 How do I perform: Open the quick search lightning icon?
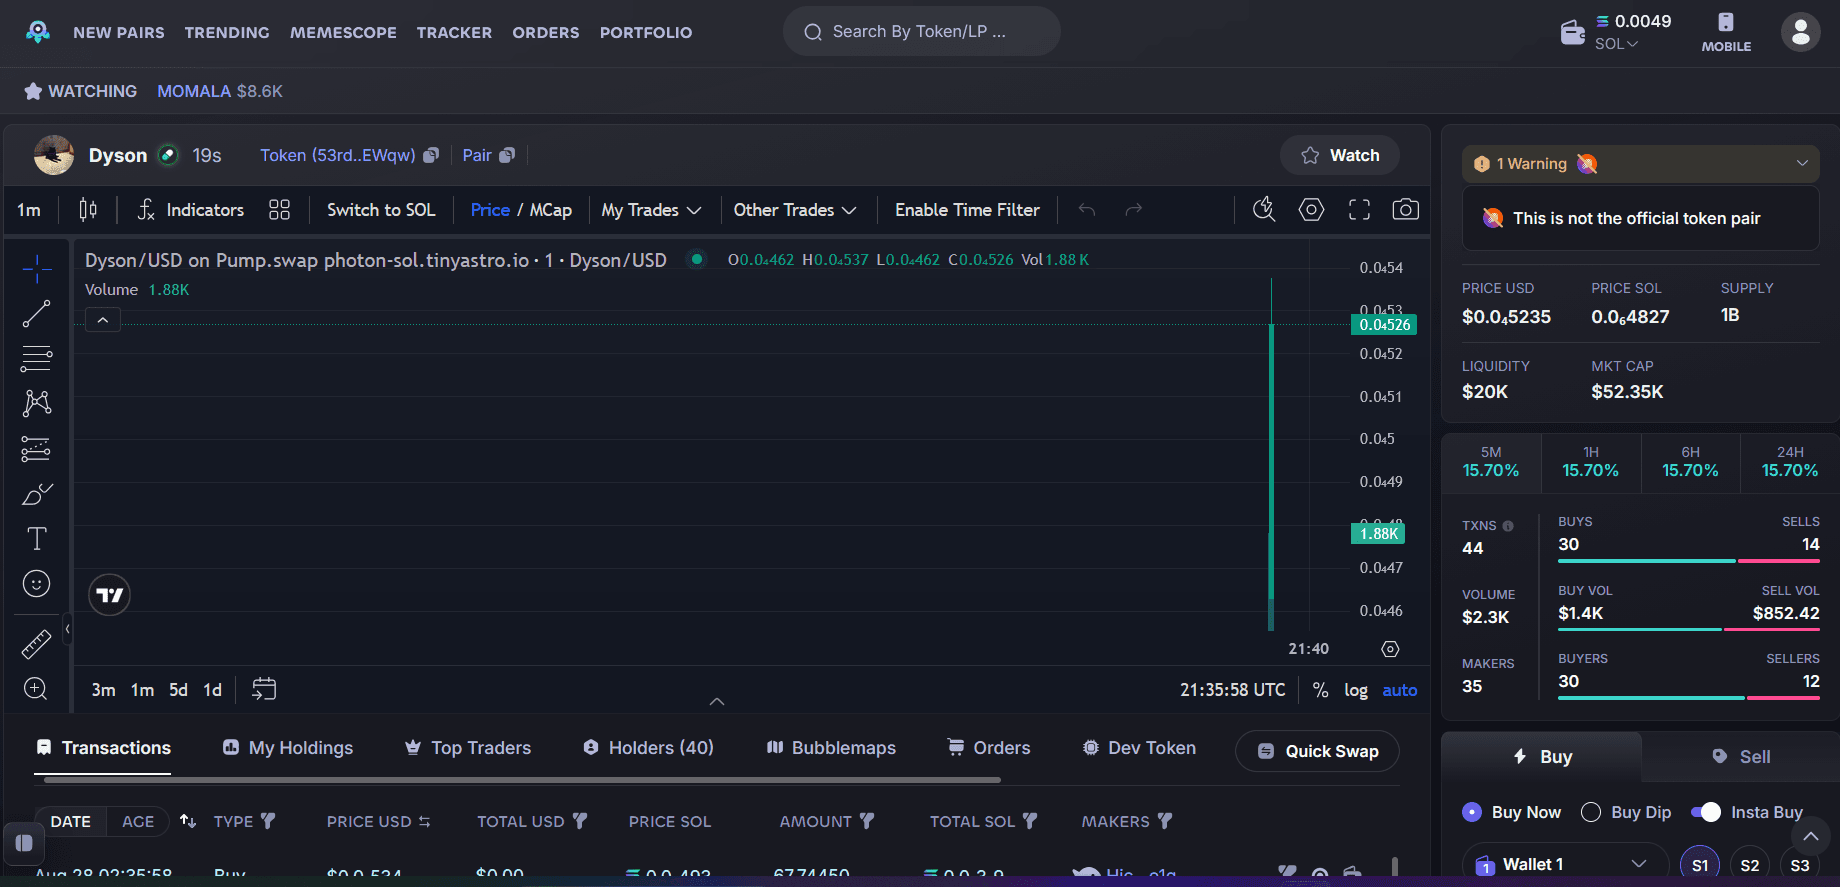[x=1264, y=210]
